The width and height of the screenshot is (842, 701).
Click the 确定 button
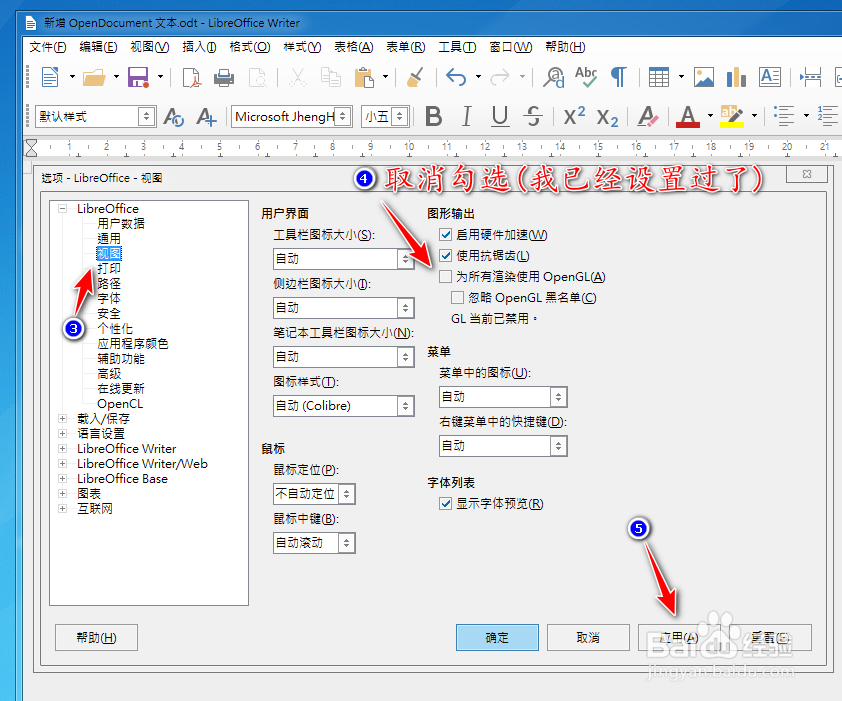[x=497, y=638]
